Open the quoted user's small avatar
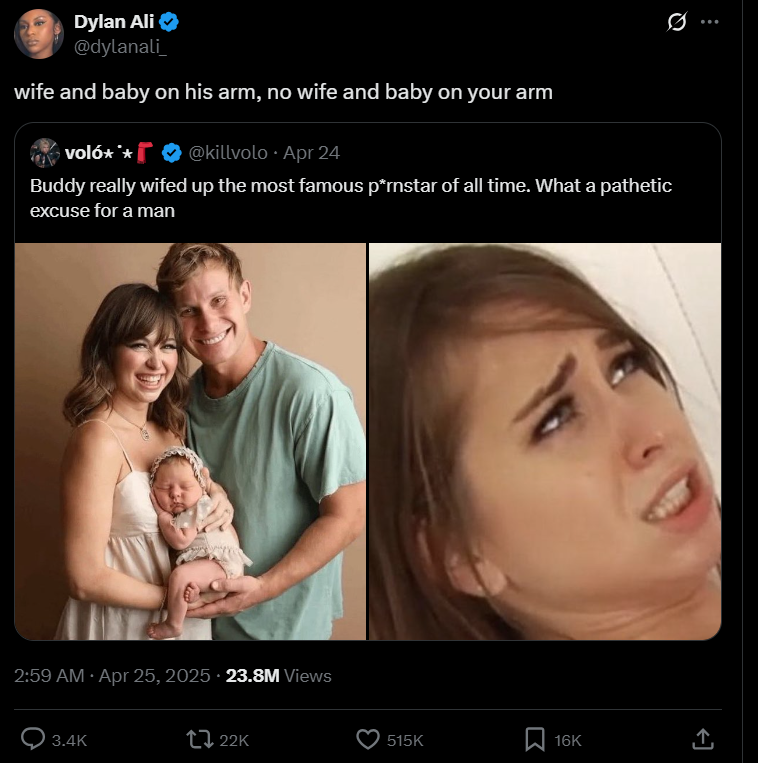The height and width of the screenshot is (763, 758). pyautogui.click(x=45, y=153)
